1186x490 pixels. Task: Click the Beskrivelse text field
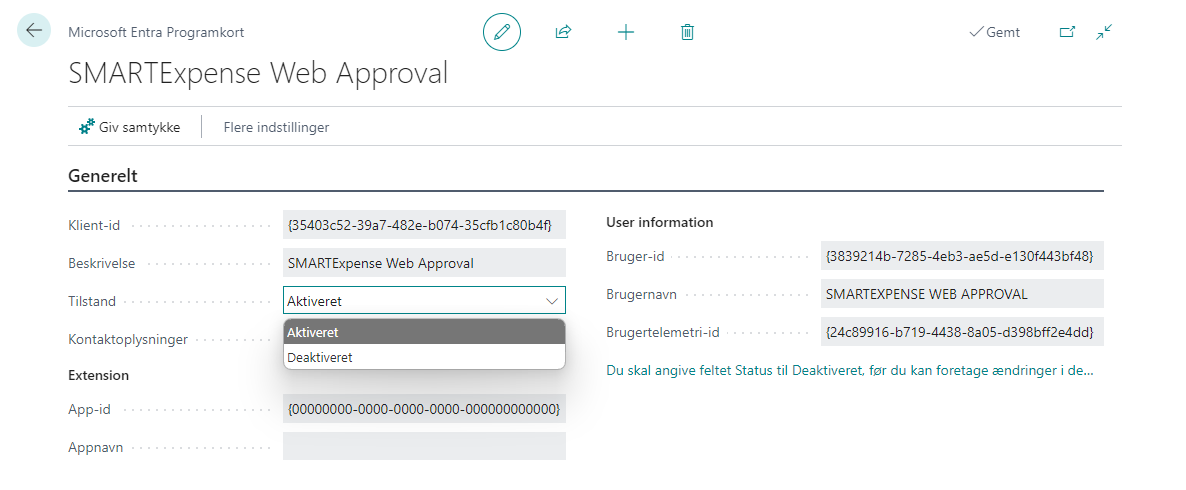pyautogui.click(x=424, y=263)
